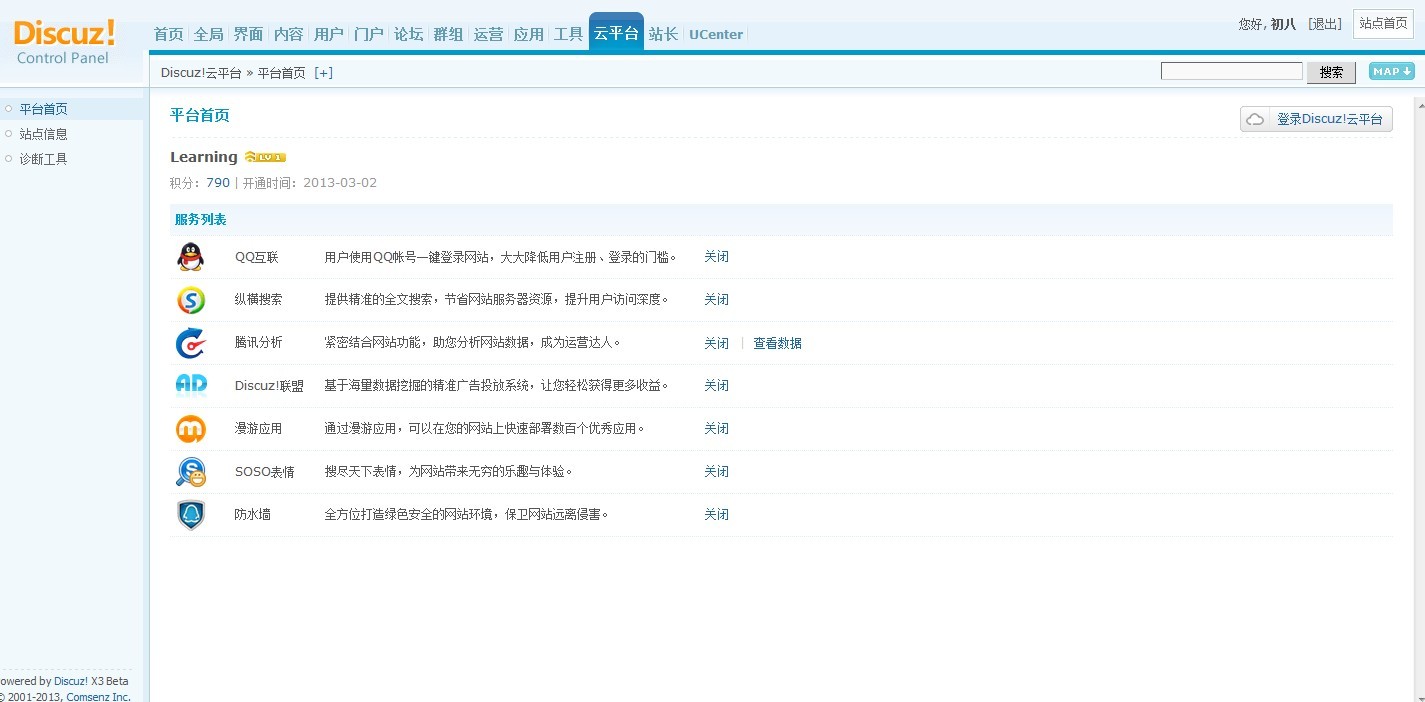Click the SOSO表情 service icon
This screenshot has height=702, width=1425.
191,472
